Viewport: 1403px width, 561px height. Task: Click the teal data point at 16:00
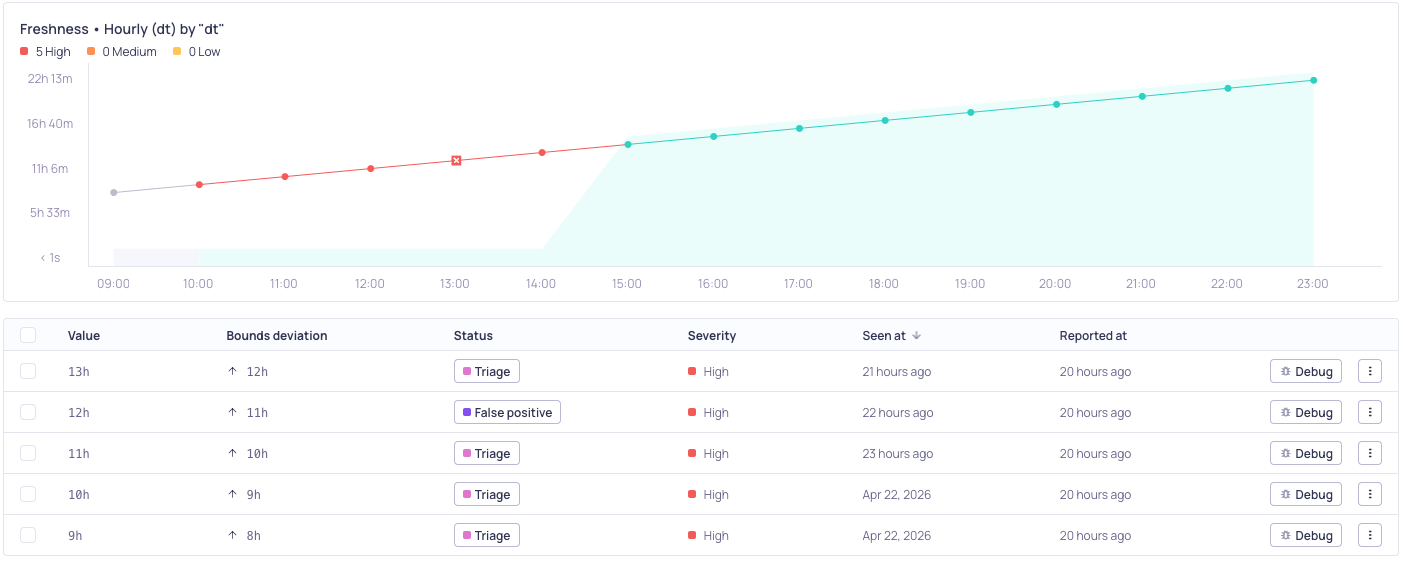[714, 136]
